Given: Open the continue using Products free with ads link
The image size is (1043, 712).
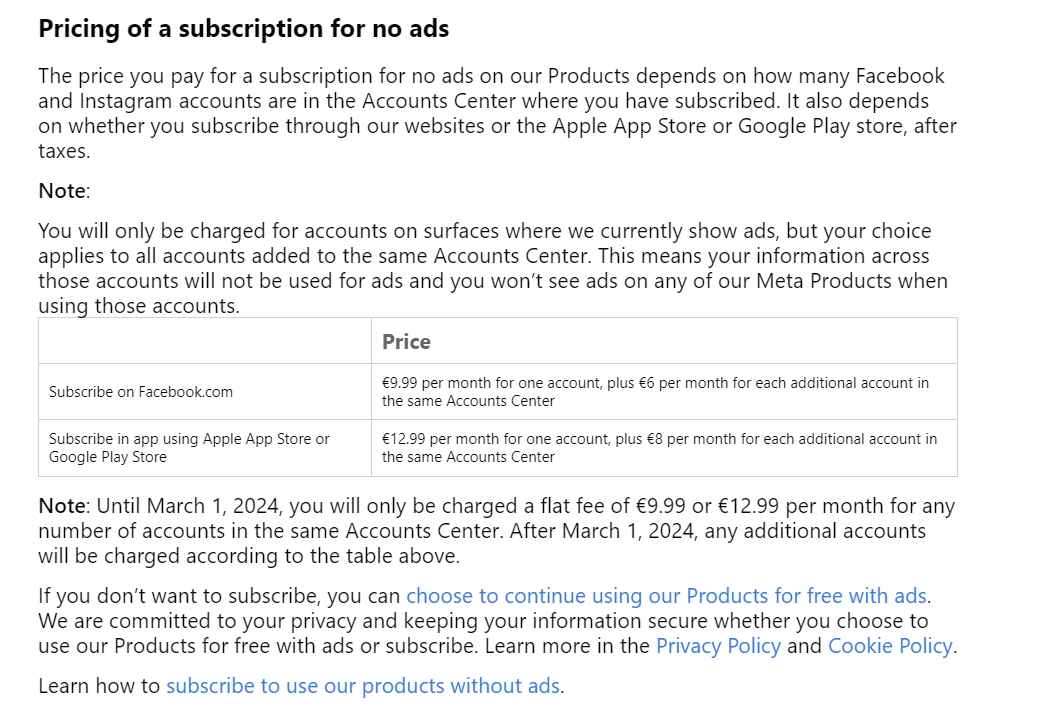Looking at the screenshot, I should 666,596.
